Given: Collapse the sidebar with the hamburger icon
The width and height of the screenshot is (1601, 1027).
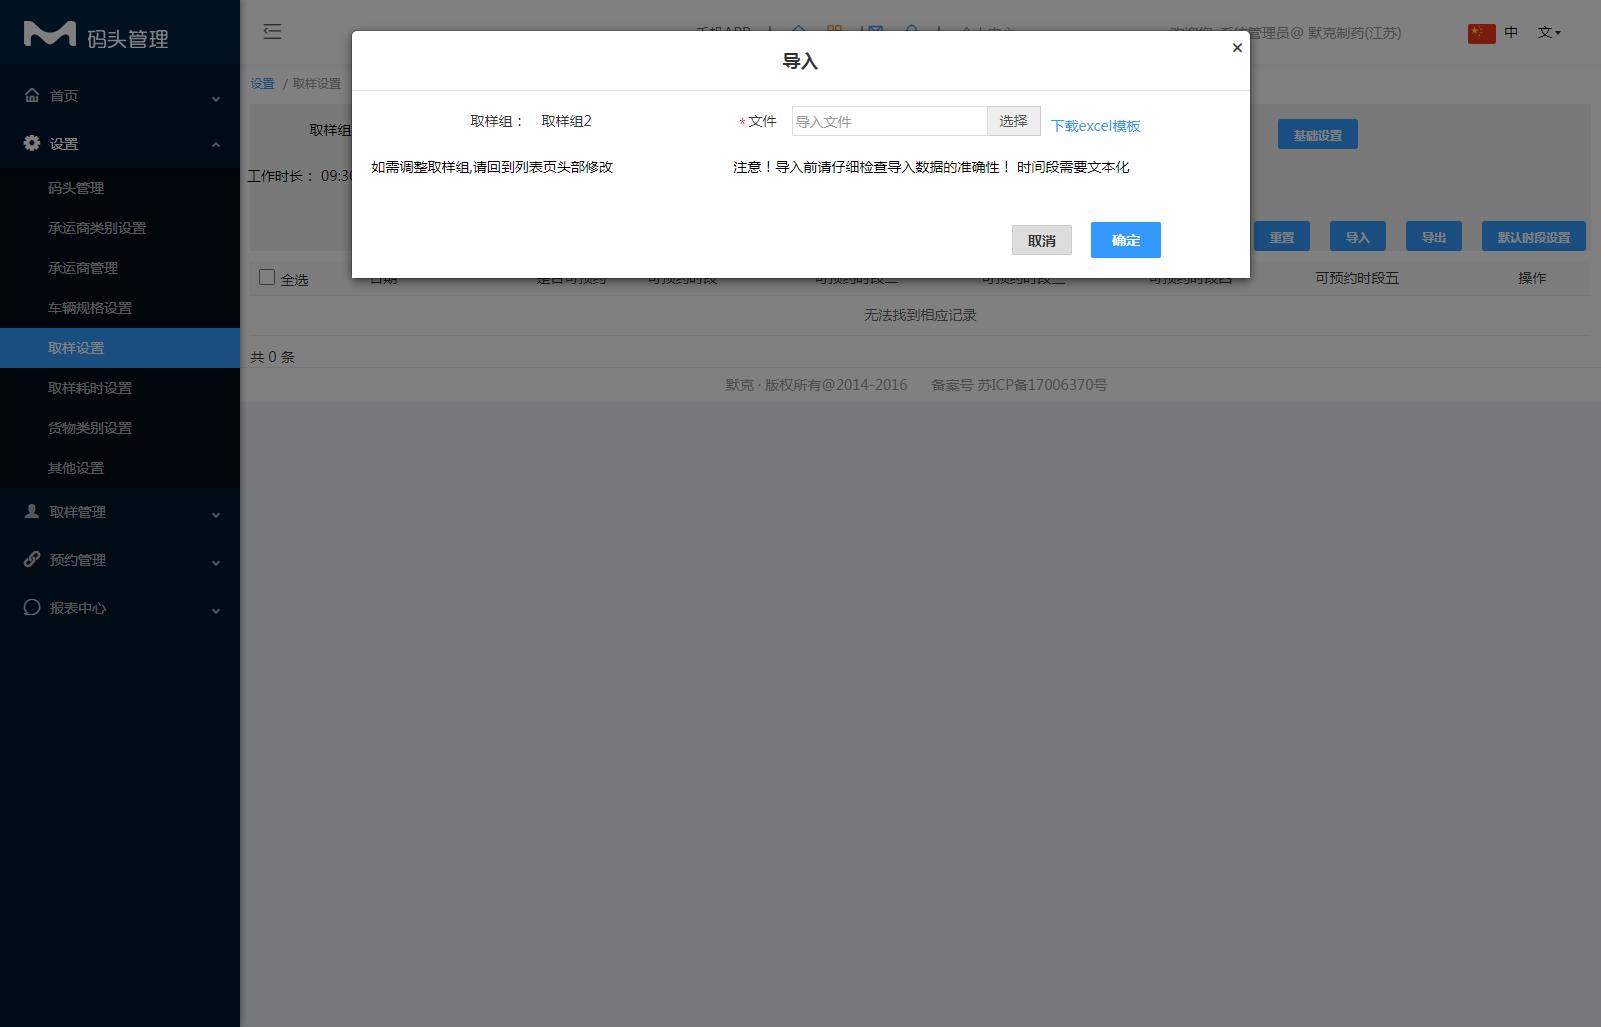Looking at the screenshot, I should click(x=272, y=32).
